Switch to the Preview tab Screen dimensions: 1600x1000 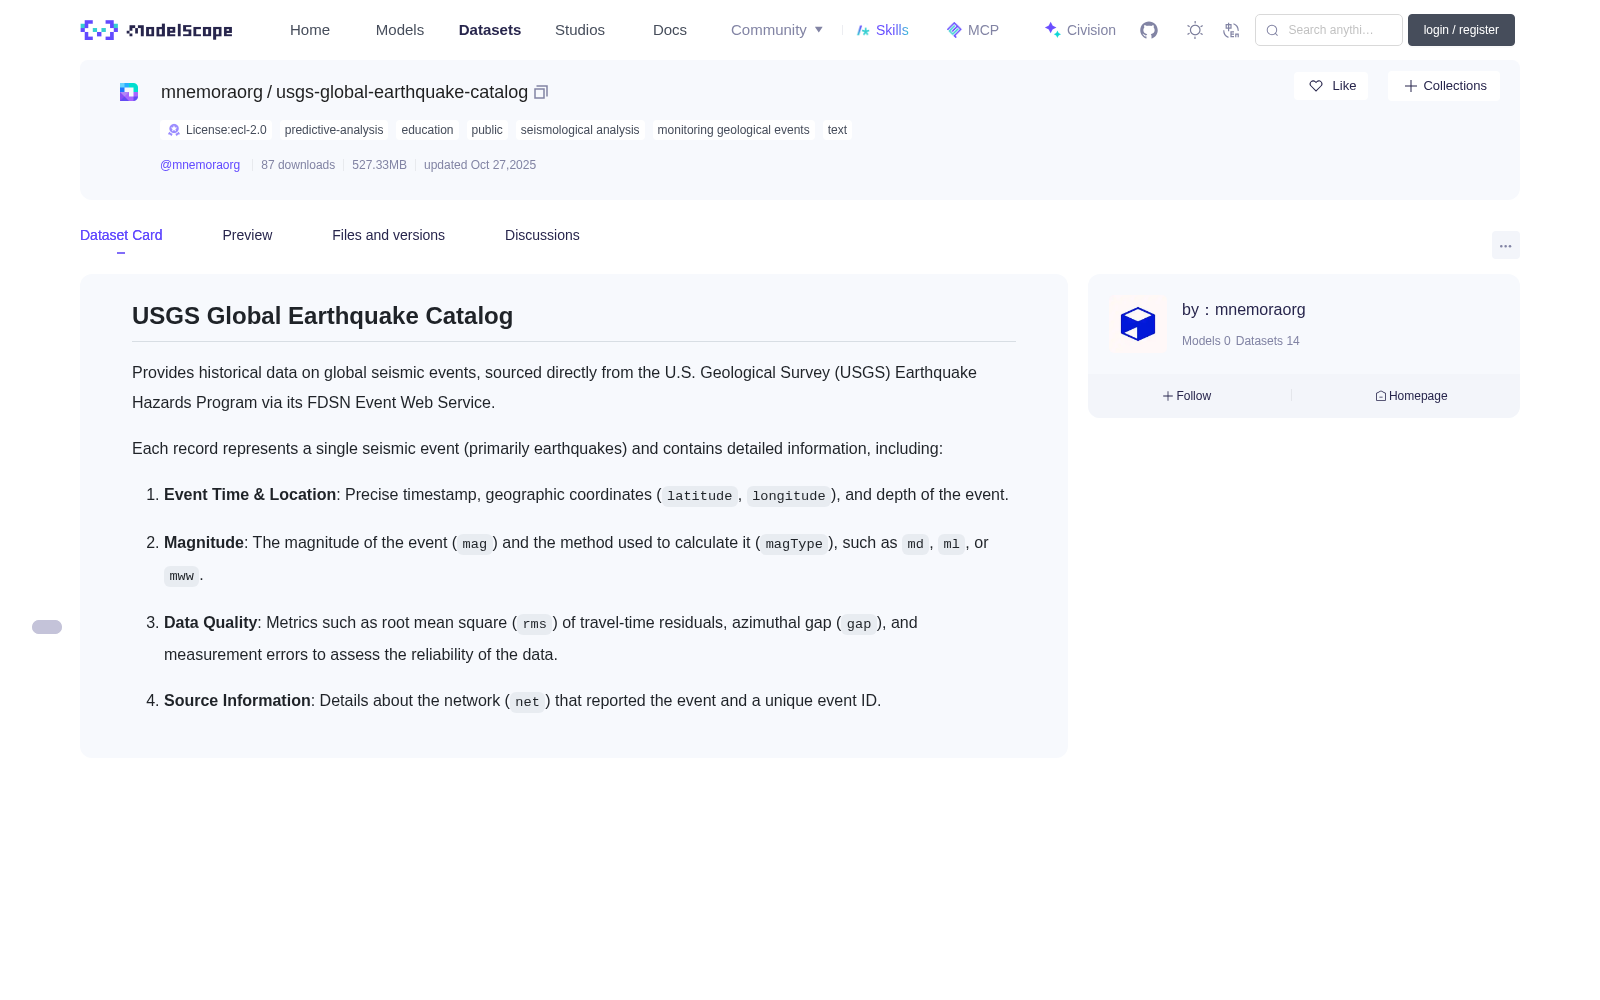tap(247, 235)
